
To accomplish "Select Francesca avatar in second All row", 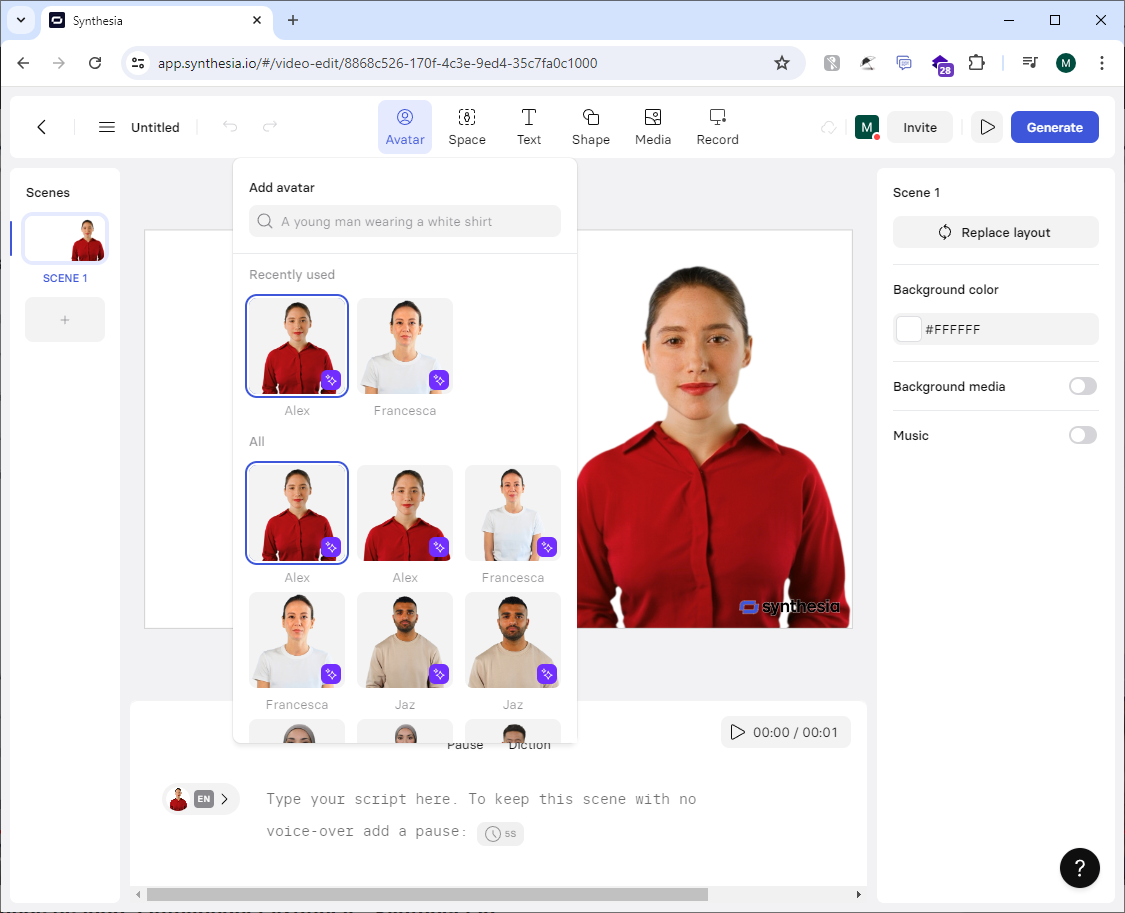I will 297,640.
